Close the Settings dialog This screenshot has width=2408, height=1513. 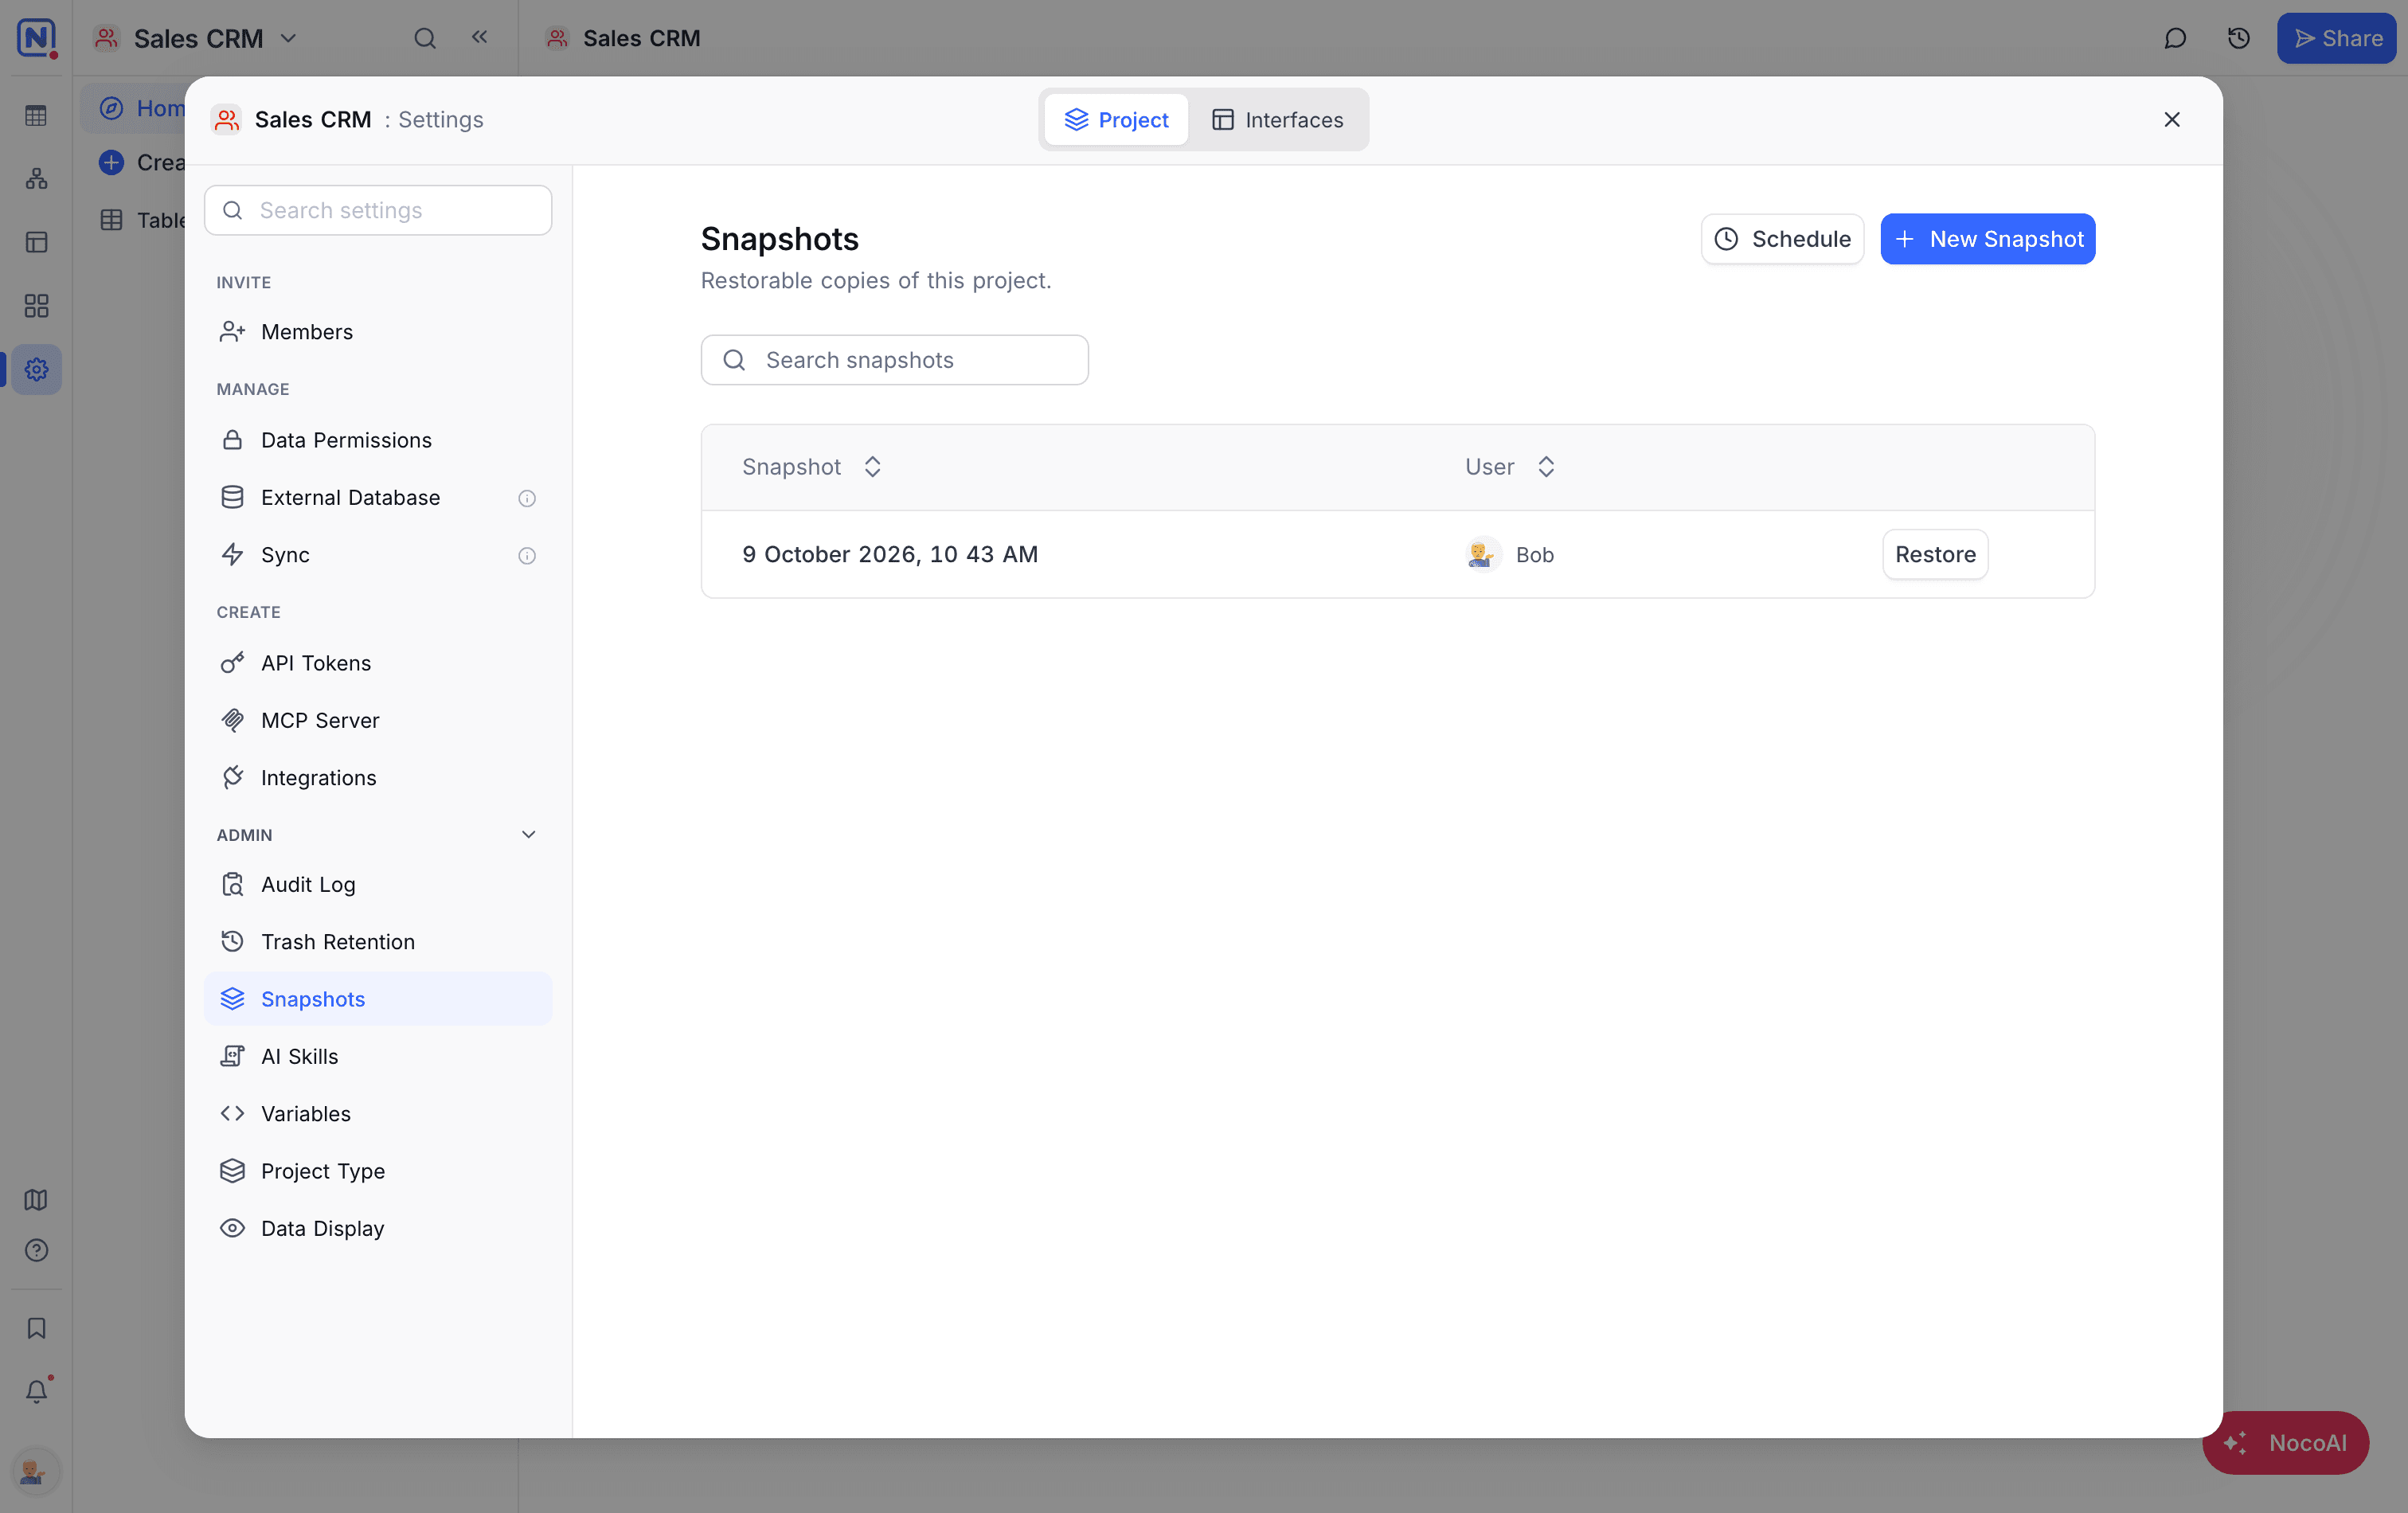(x=2172, y=120)
